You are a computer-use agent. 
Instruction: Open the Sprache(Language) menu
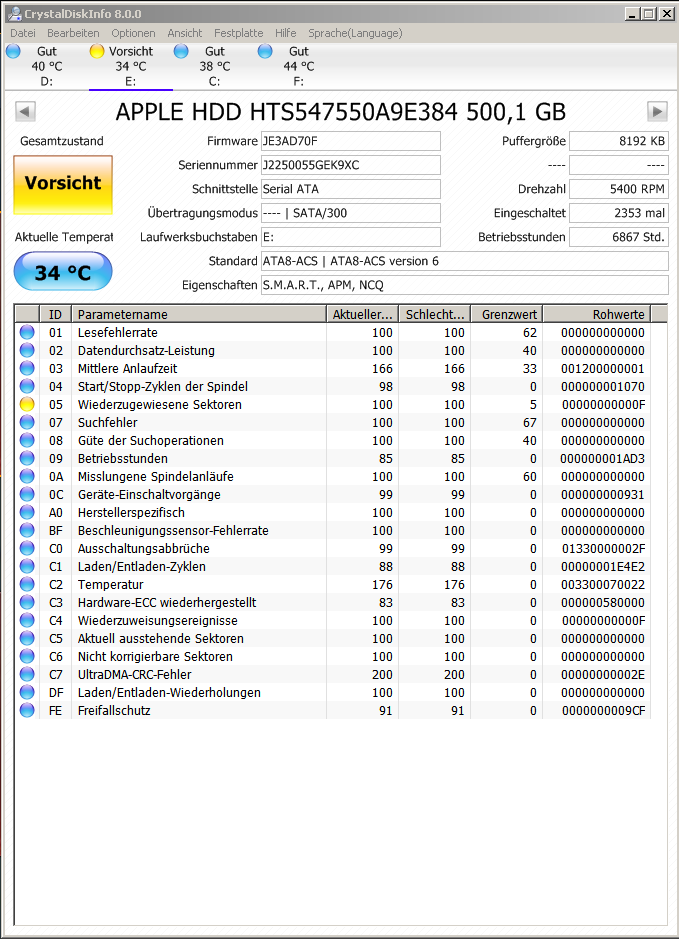[x=355, y=33]
